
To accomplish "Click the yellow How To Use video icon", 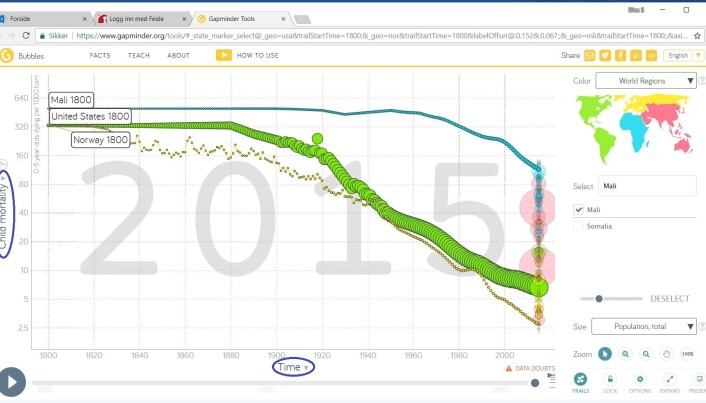I will 224,55.
